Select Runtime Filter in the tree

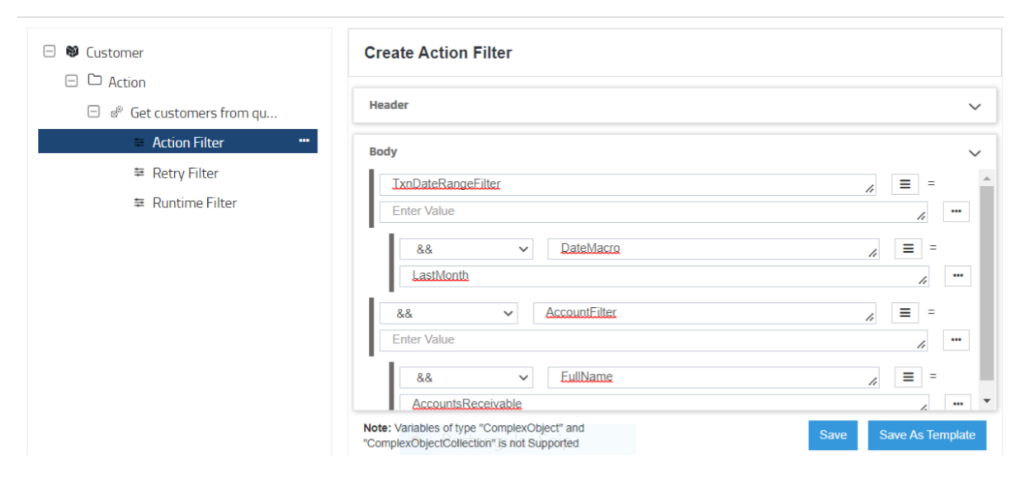click(x=194, y=203)
